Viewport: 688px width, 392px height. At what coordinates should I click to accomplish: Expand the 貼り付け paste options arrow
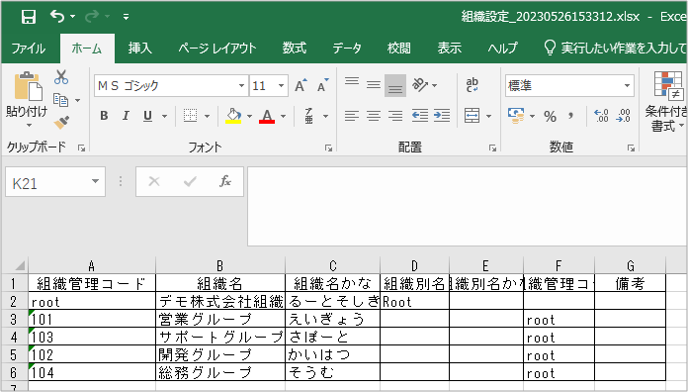(x=29, y=126)
